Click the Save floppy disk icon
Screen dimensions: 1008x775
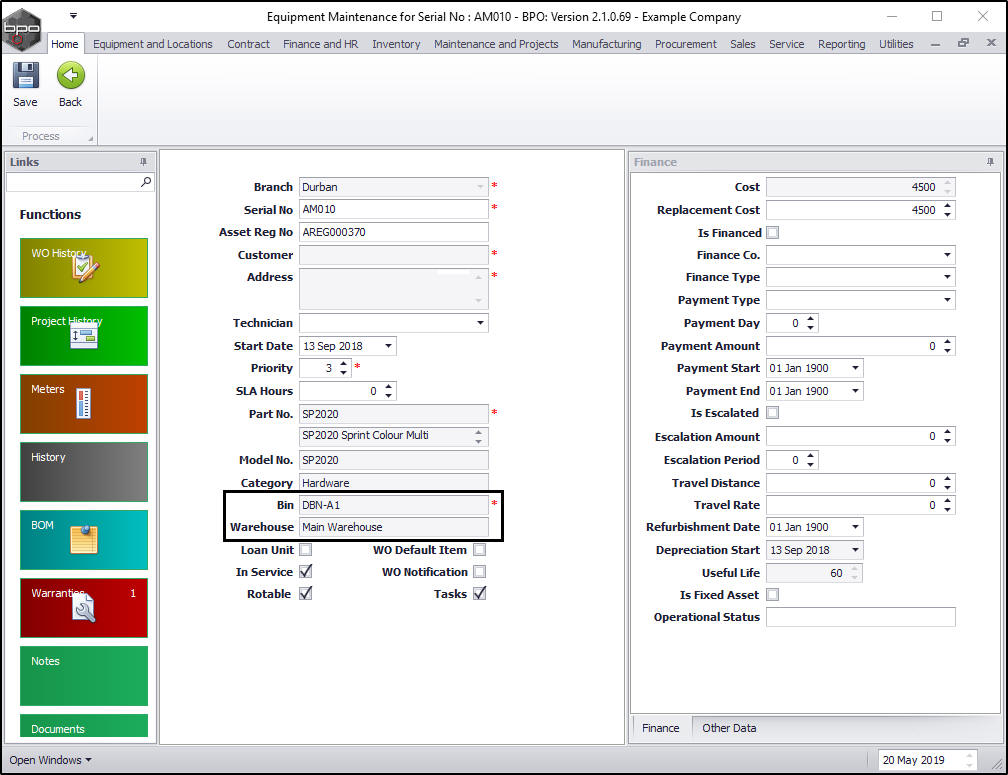click(x=26, y=75)
